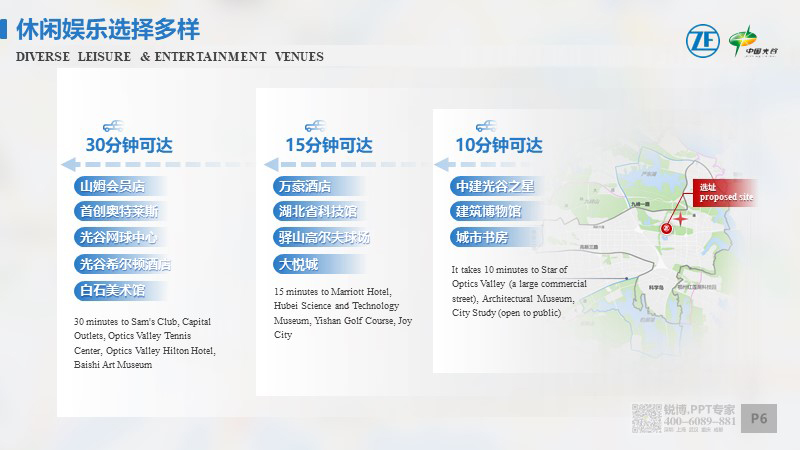This screenshot has width=800, height=450.
Task: Select the 首创奥特莱斯 label
Action: point(118,212)
